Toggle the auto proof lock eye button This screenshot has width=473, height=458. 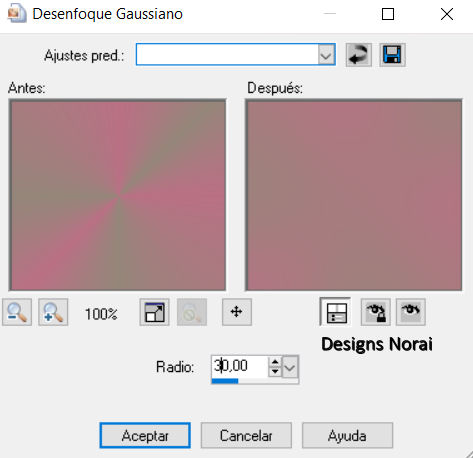point(376,312)
